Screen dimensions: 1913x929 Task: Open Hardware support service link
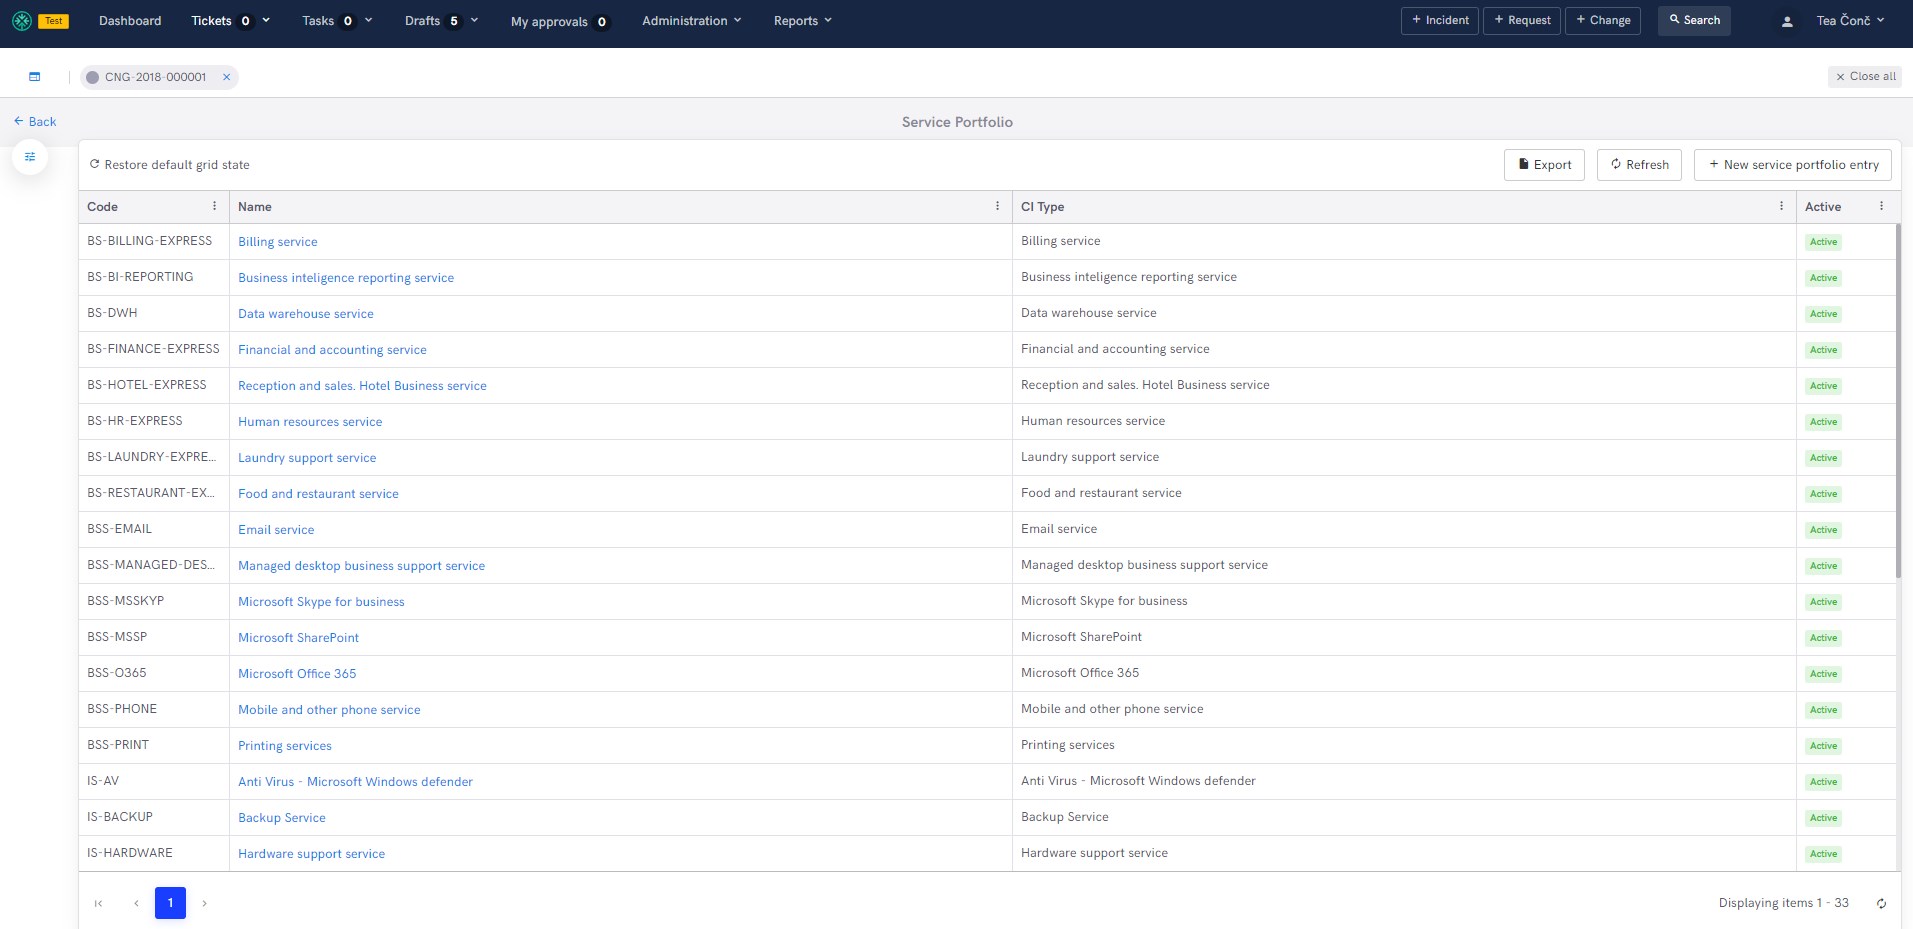(x=311, y=854)
